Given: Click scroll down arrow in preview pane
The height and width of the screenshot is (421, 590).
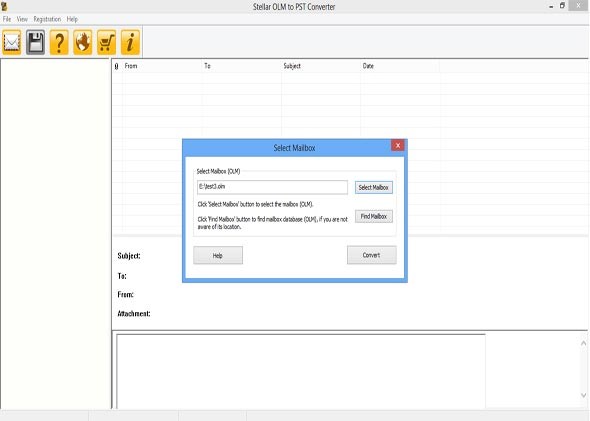Looking at the screenshot, I should click(x=584, y=395).
